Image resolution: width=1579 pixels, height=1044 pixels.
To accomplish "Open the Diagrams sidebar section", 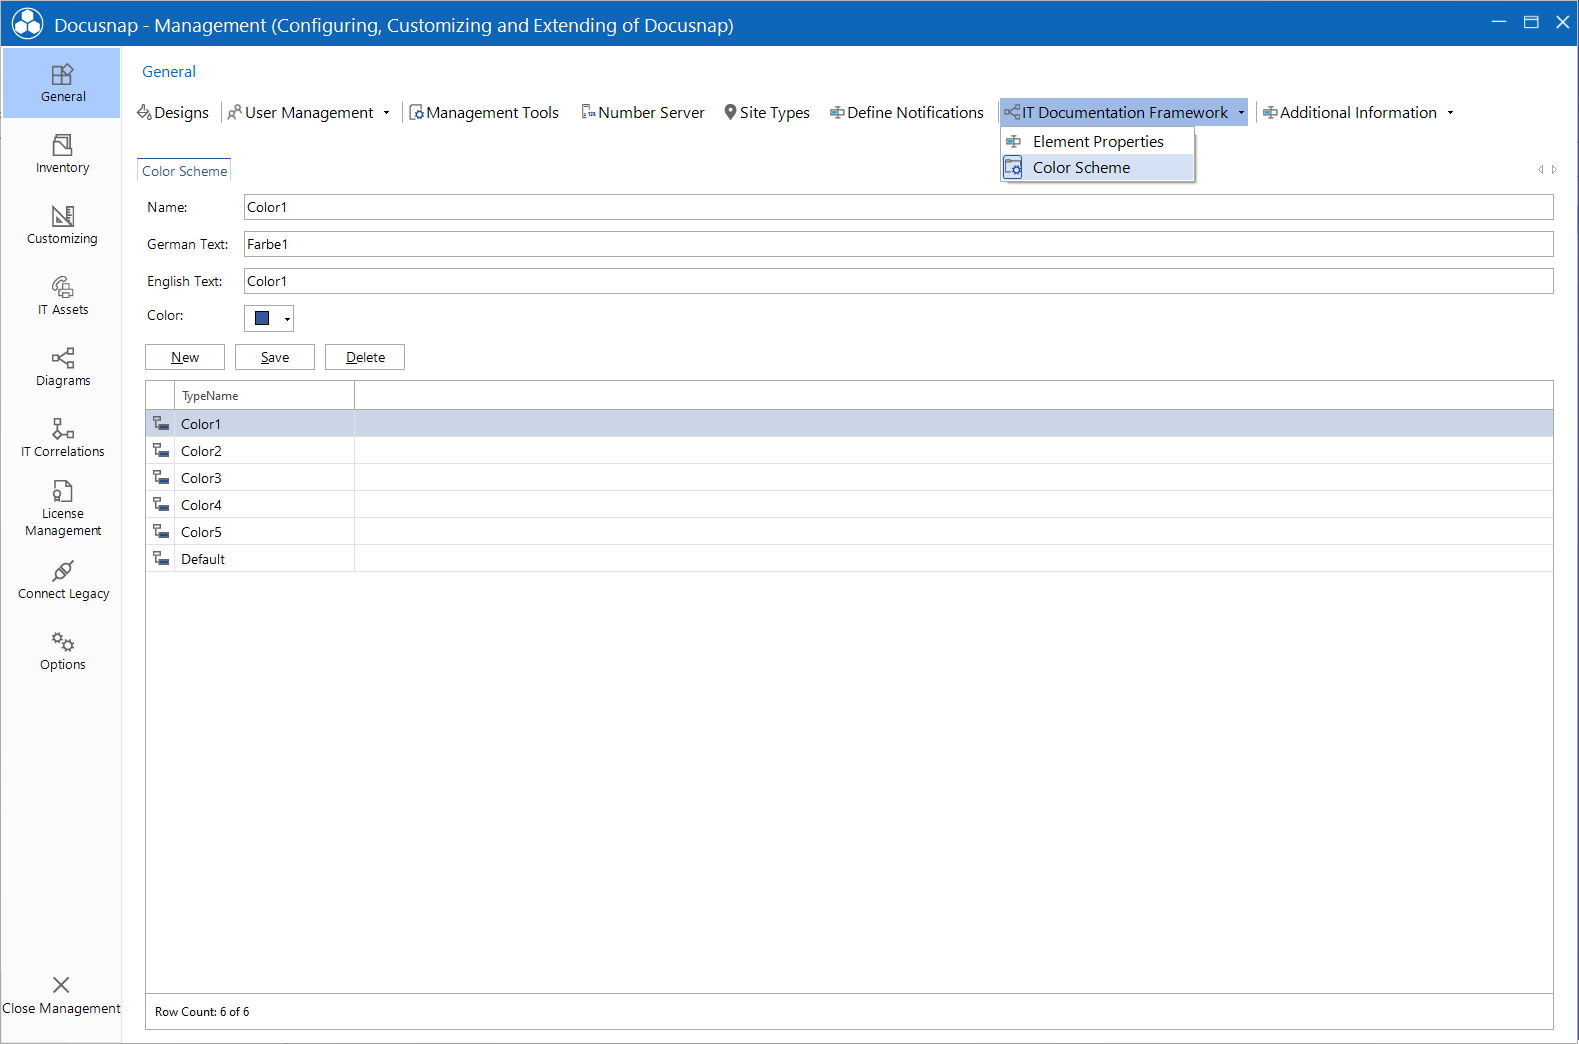I will [x=62, y=367].
